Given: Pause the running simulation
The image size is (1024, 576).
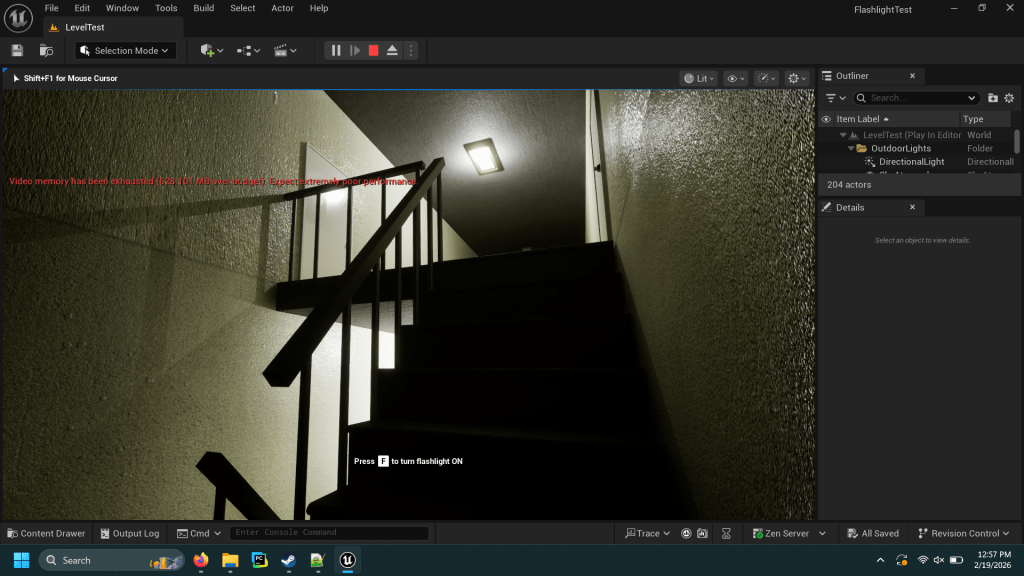Looking at the screenshot, I should pos(336,50).
